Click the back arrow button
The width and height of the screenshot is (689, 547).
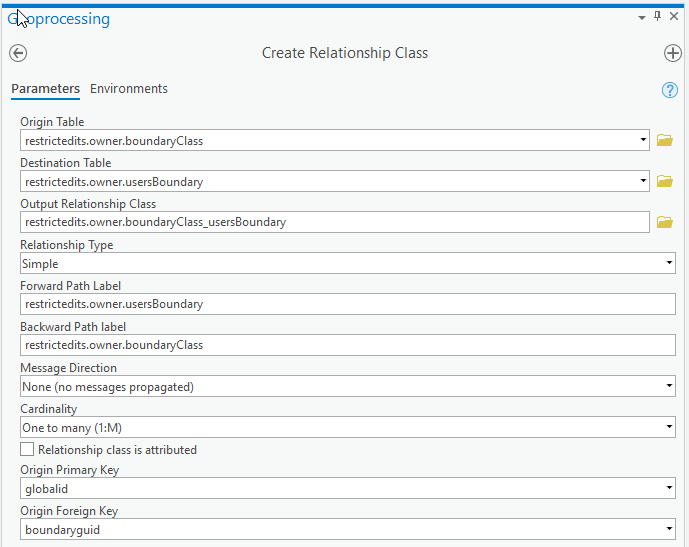click(x=18, y=53)
